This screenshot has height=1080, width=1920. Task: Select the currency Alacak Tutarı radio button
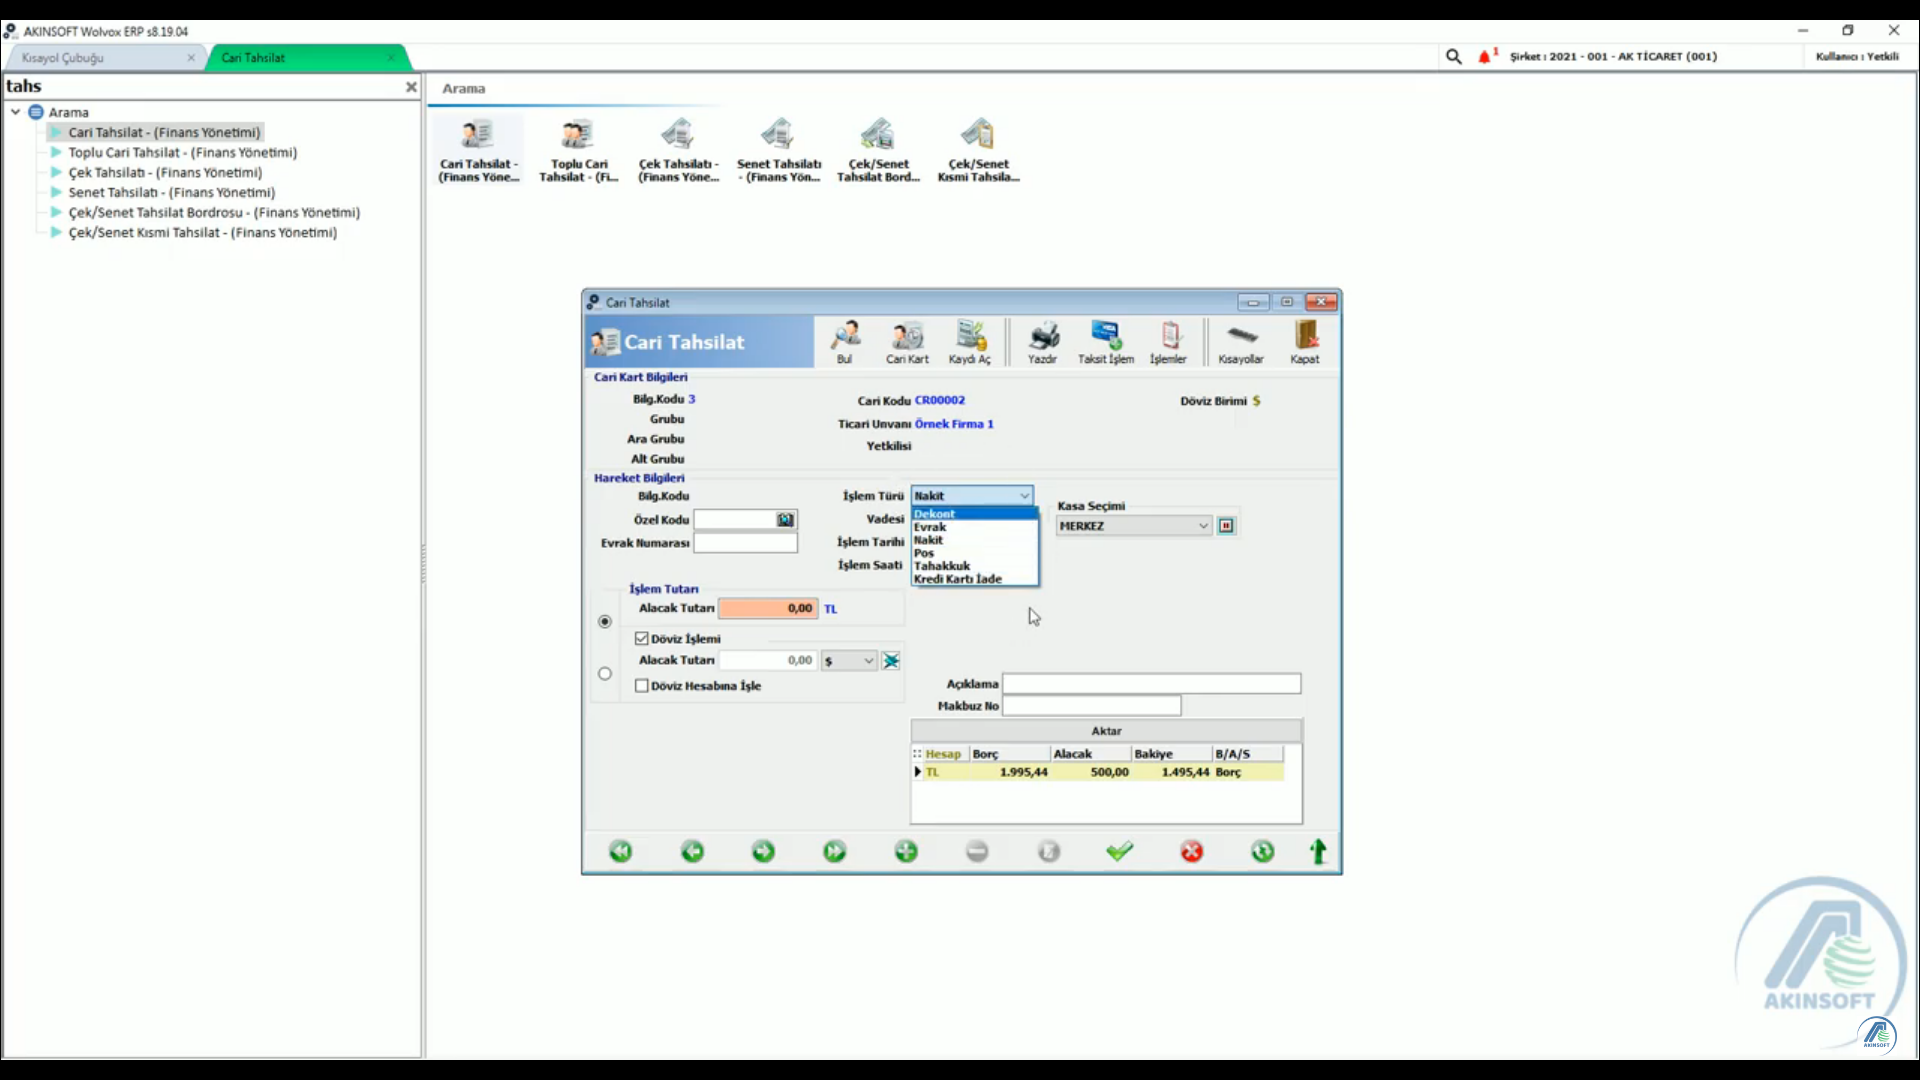(605, 674)
